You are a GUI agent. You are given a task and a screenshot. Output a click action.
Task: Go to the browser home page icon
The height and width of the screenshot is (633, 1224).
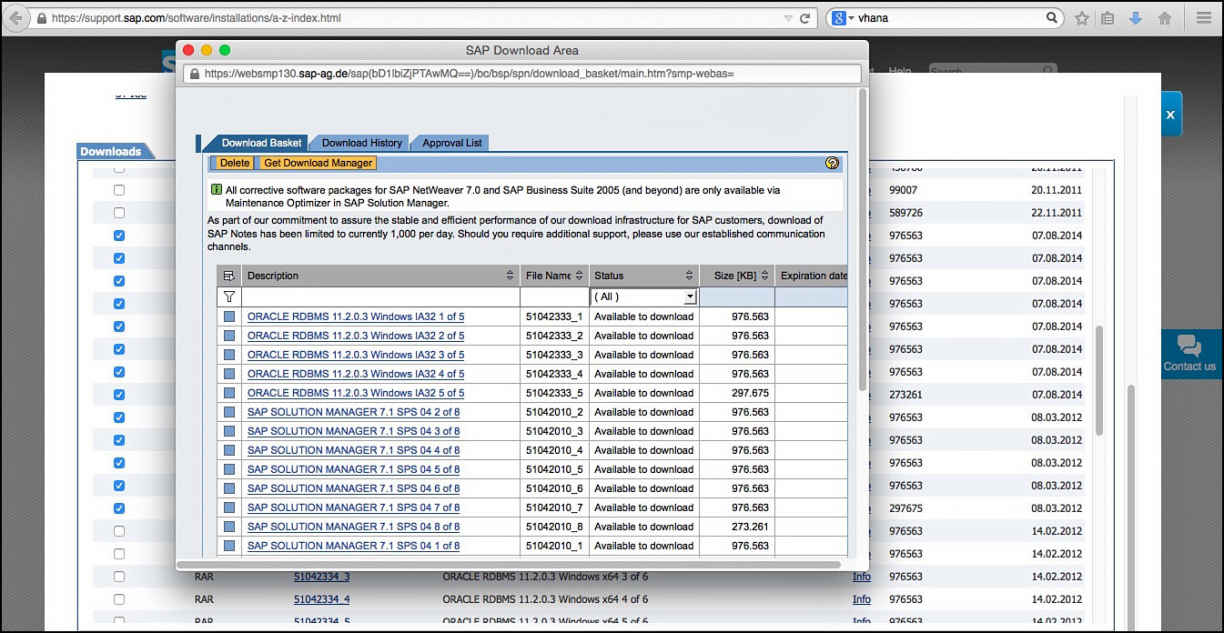point(1164,18)
